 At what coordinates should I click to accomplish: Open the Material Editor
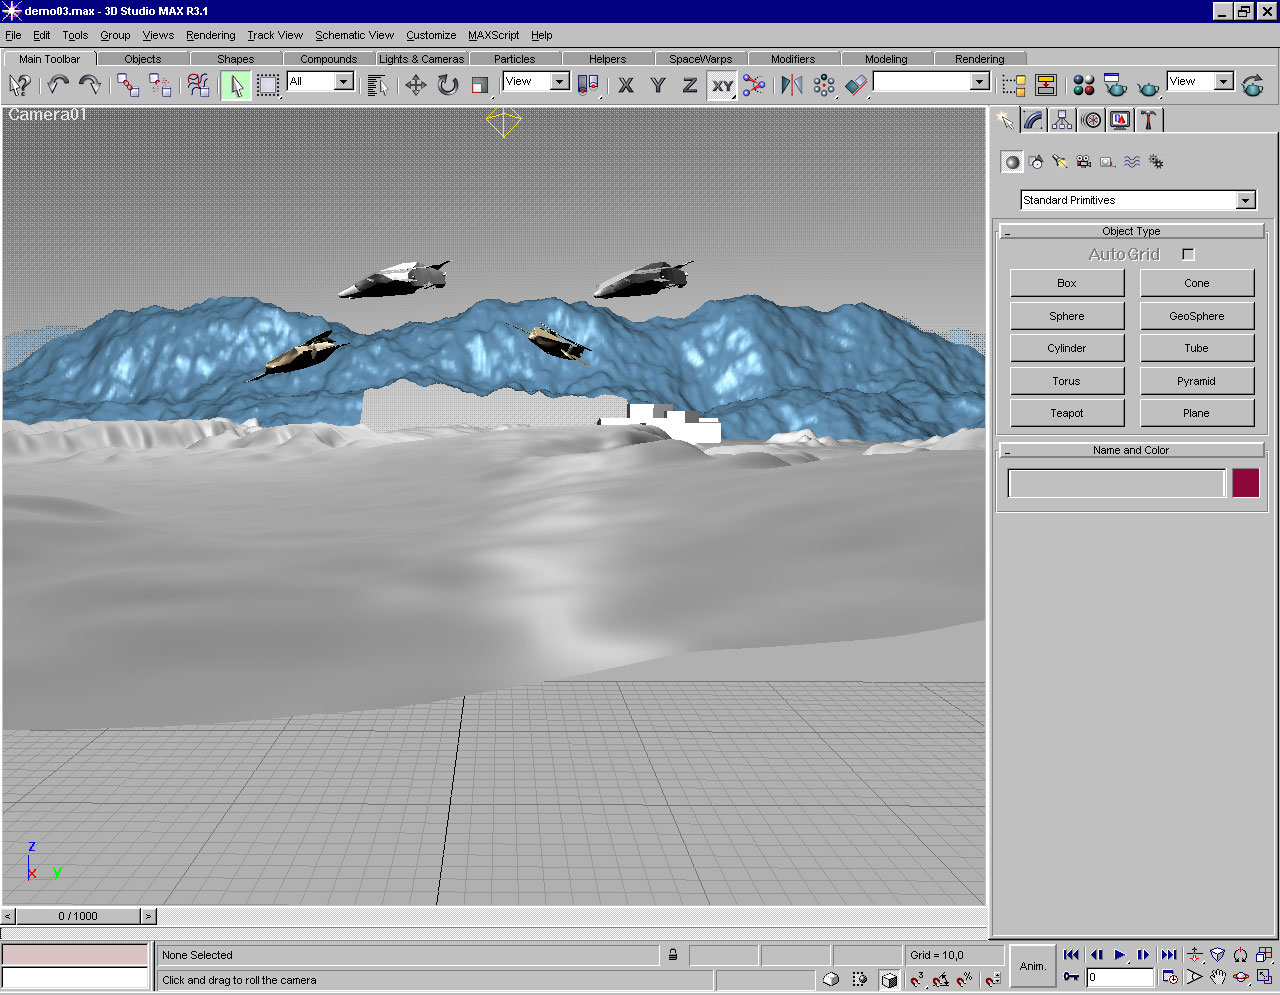1083,85
